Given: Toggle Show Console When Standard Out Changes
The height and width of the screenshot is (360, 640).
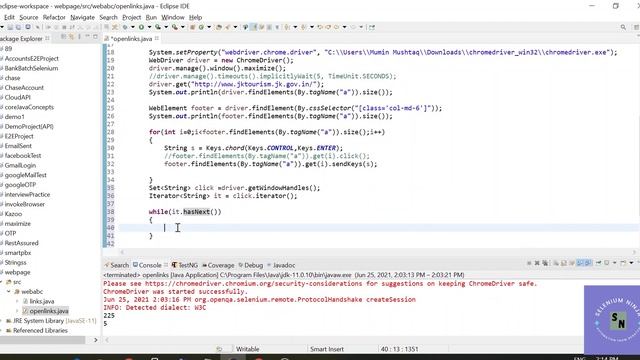Looking at the screenshot, I should (580, 263).
